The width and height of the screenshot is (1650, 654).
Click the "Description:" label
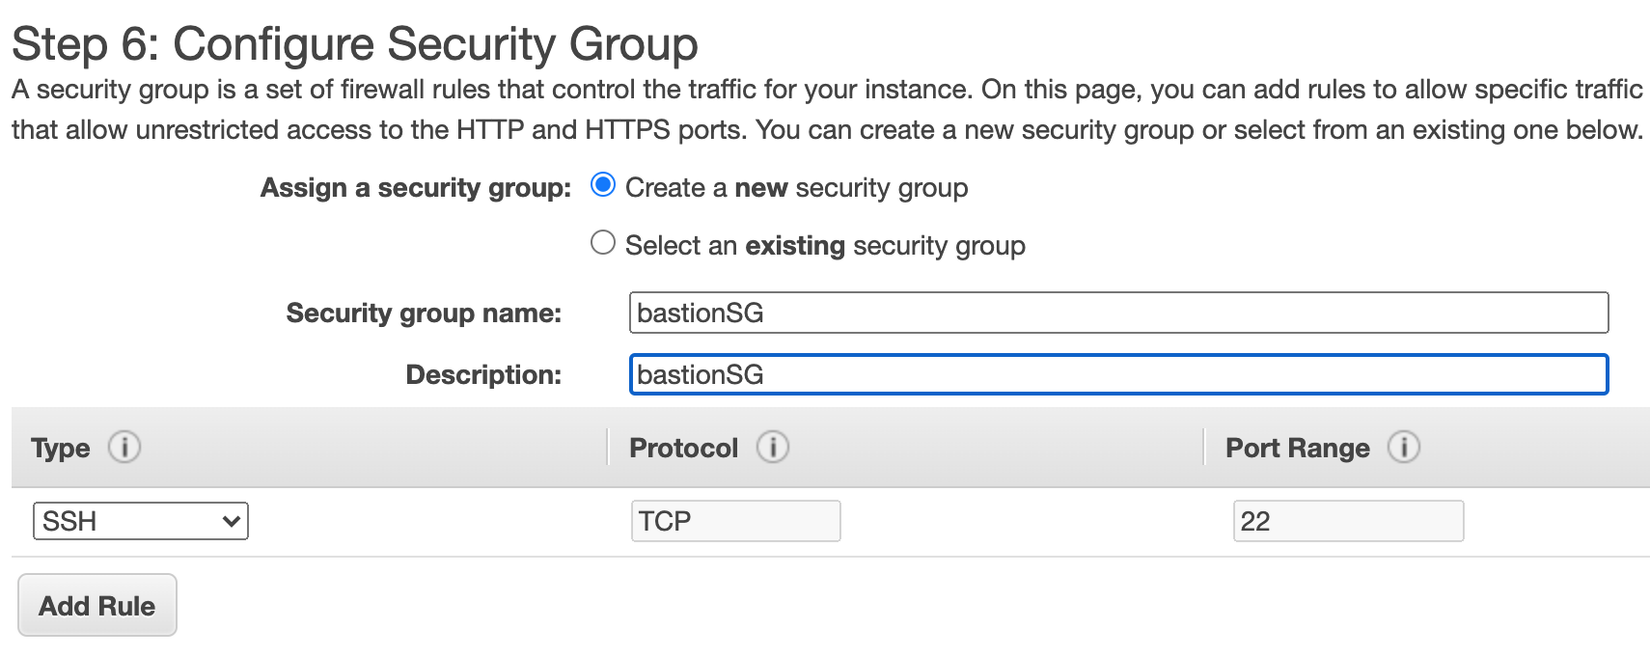483,375
